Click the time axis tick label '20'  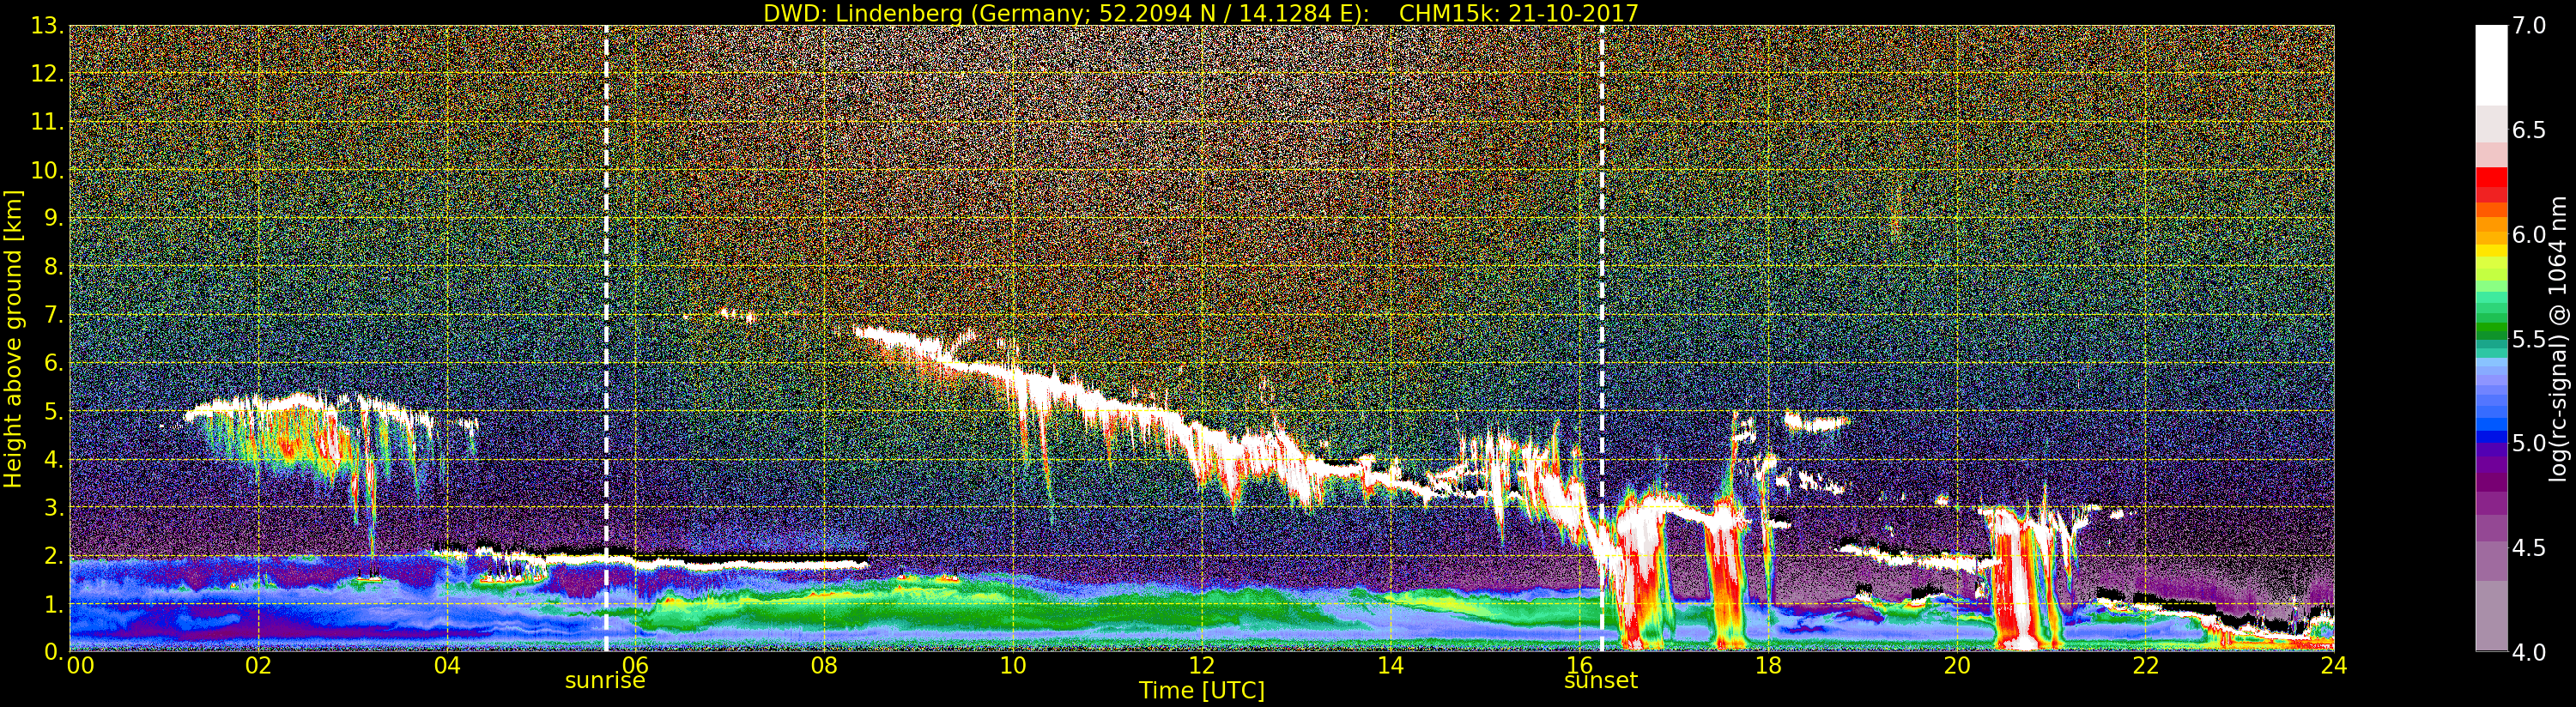pos(1957,666)
